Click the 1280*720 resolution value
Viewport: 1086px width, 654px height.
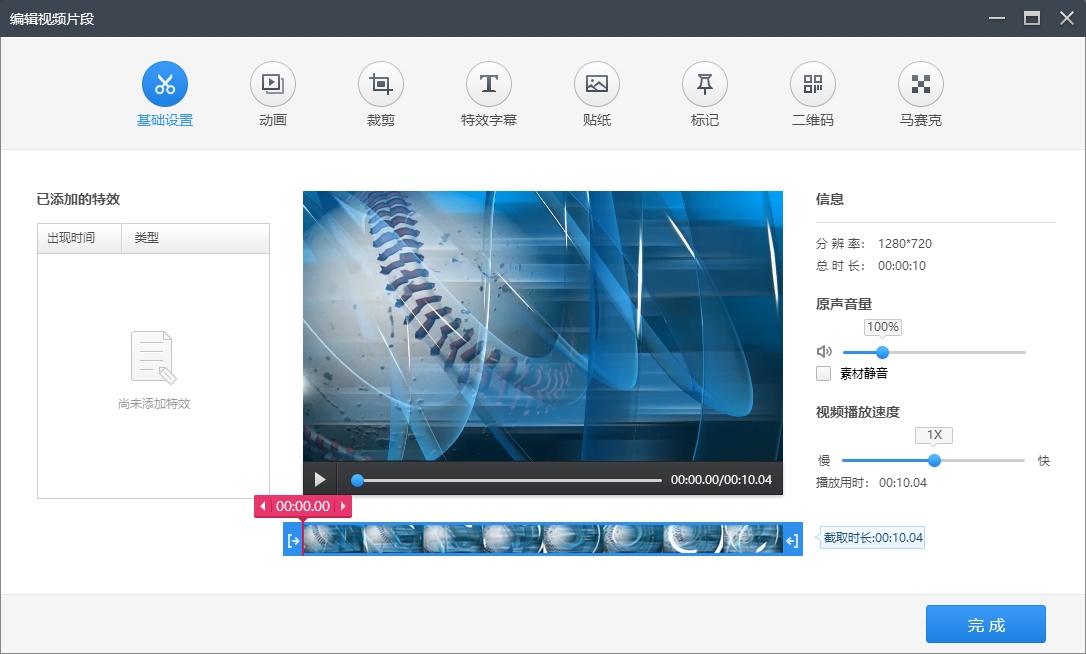905,244
